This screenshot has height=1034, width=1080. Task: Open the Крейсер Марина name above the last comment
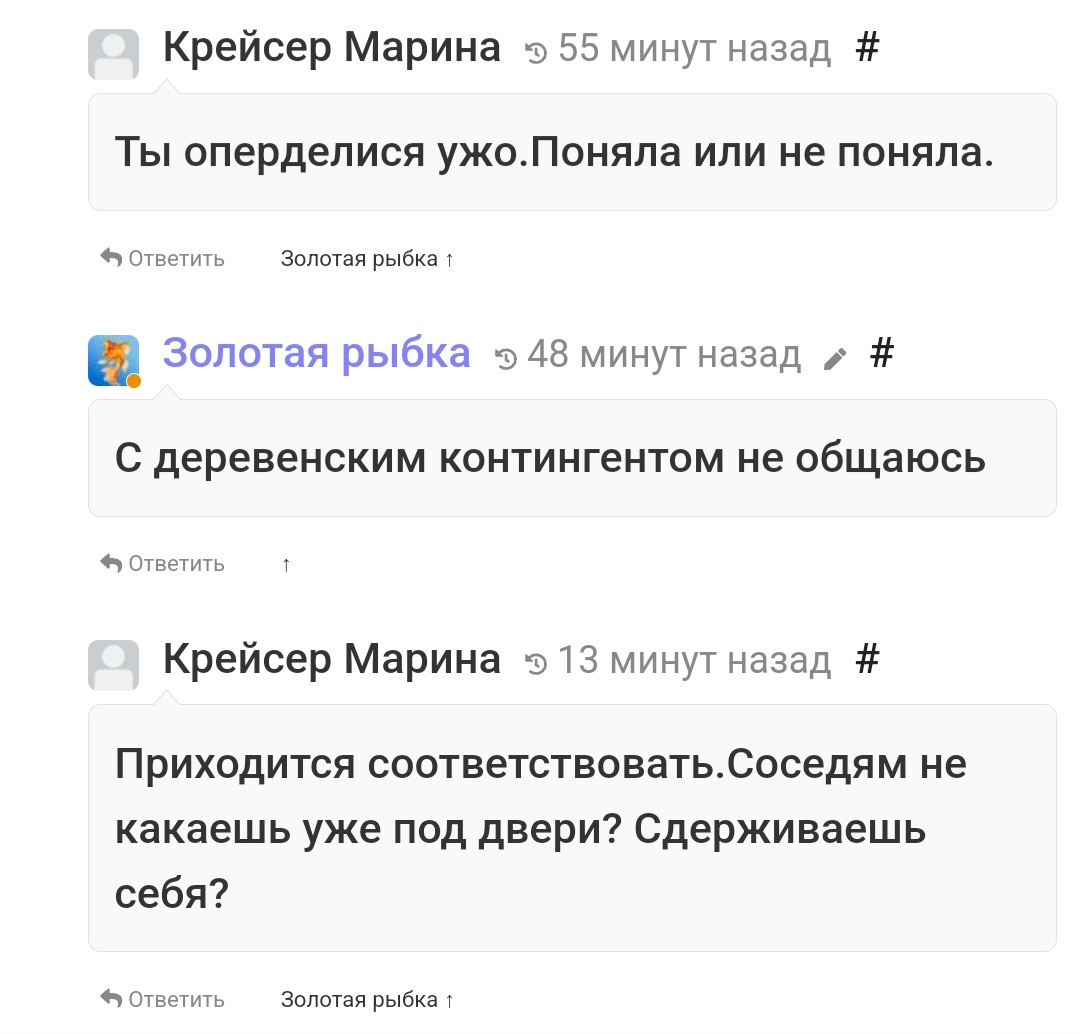[x=331, y=659]
